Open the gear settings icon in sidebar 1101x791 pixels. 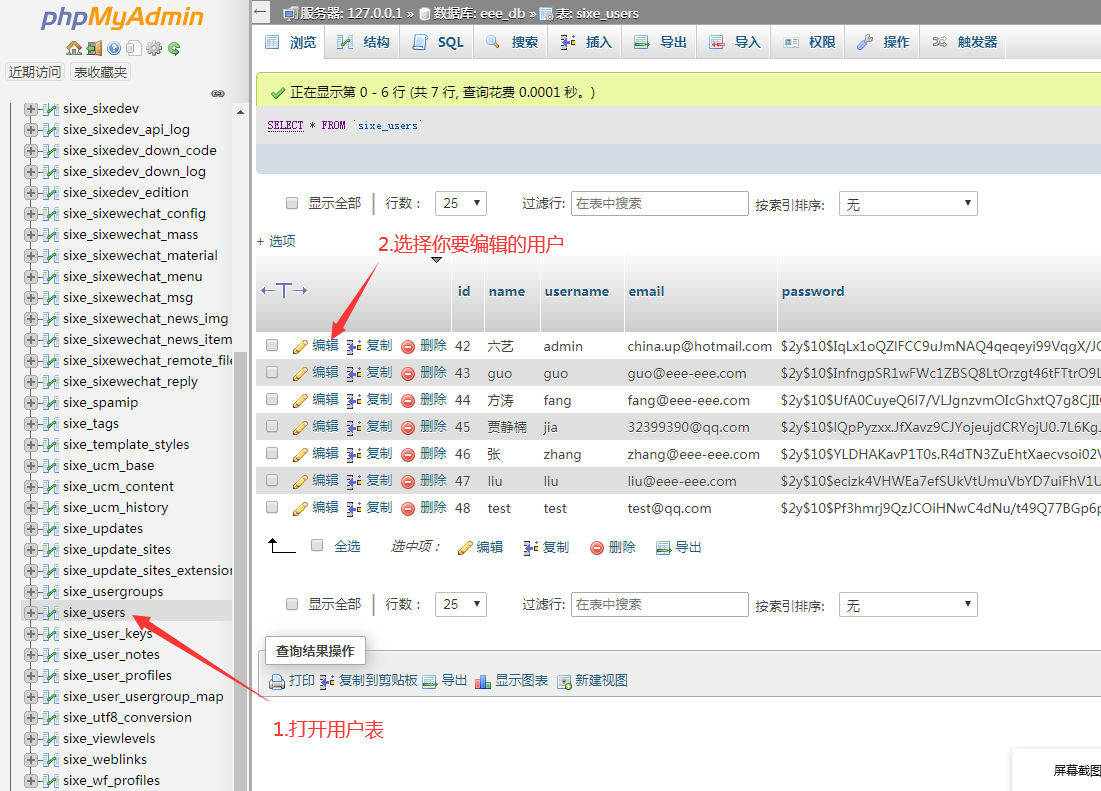tap(153, 48)
